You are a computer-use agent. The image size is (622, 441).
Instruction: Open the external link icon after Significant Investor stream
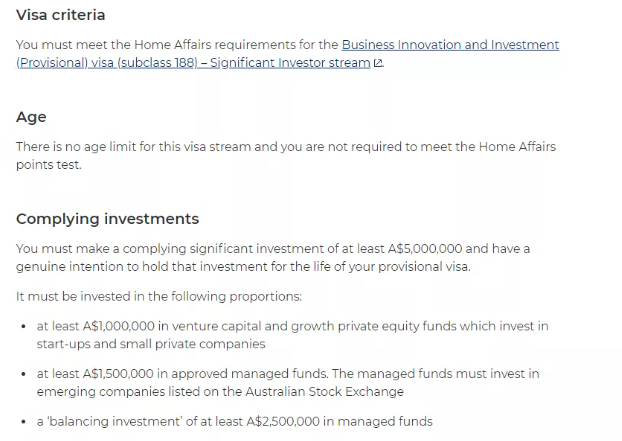pyautogui.click(x=377, y=63)
